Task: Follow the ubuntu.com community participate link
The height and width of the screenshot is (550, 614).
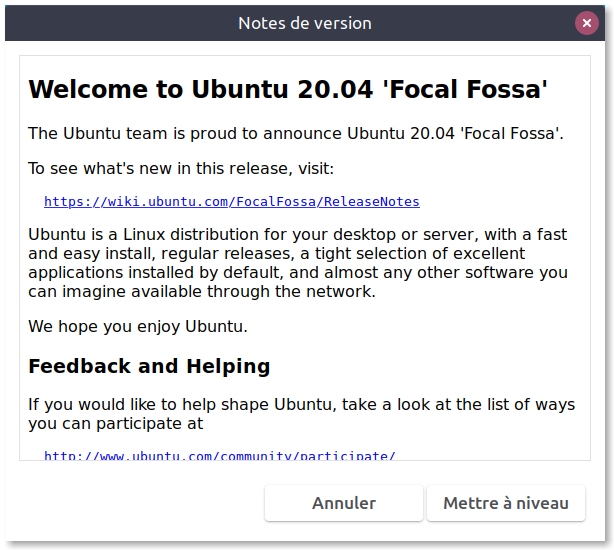Action: [x=220, y=456]
